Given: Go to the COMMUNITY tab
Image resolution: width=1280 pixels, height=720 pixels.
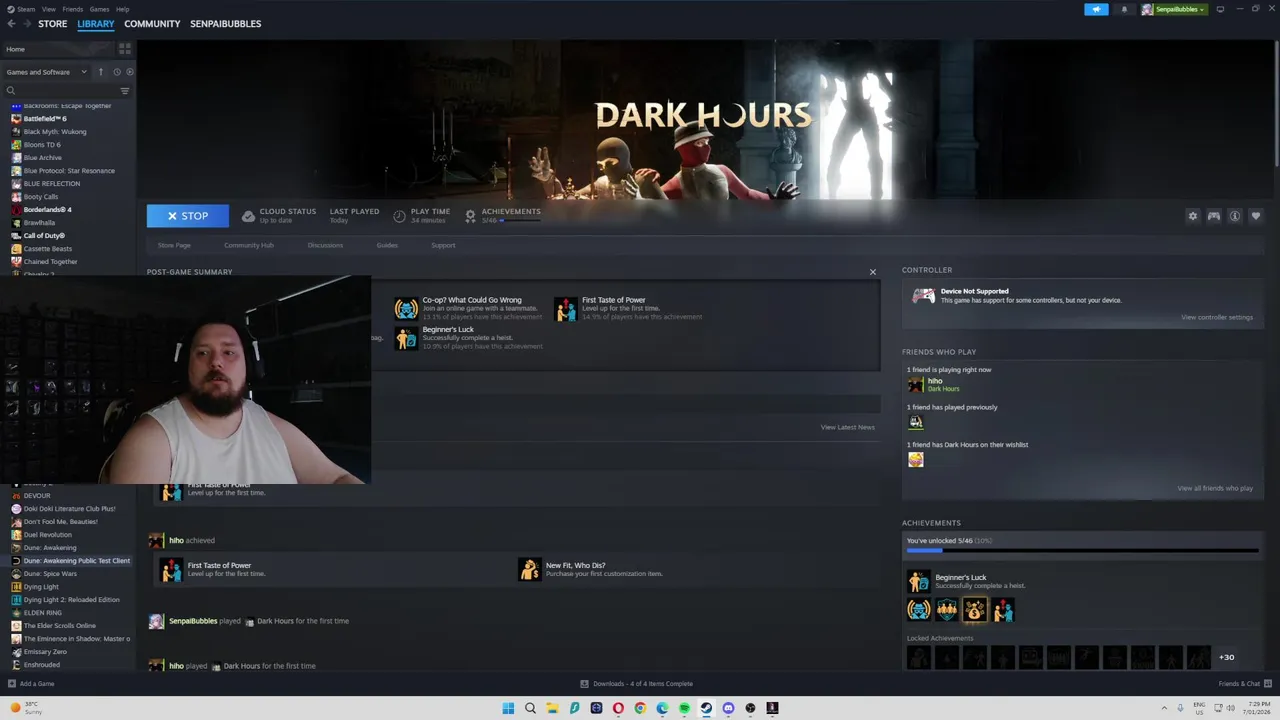Looking at the screenshot, I should (x=152, y=24).
